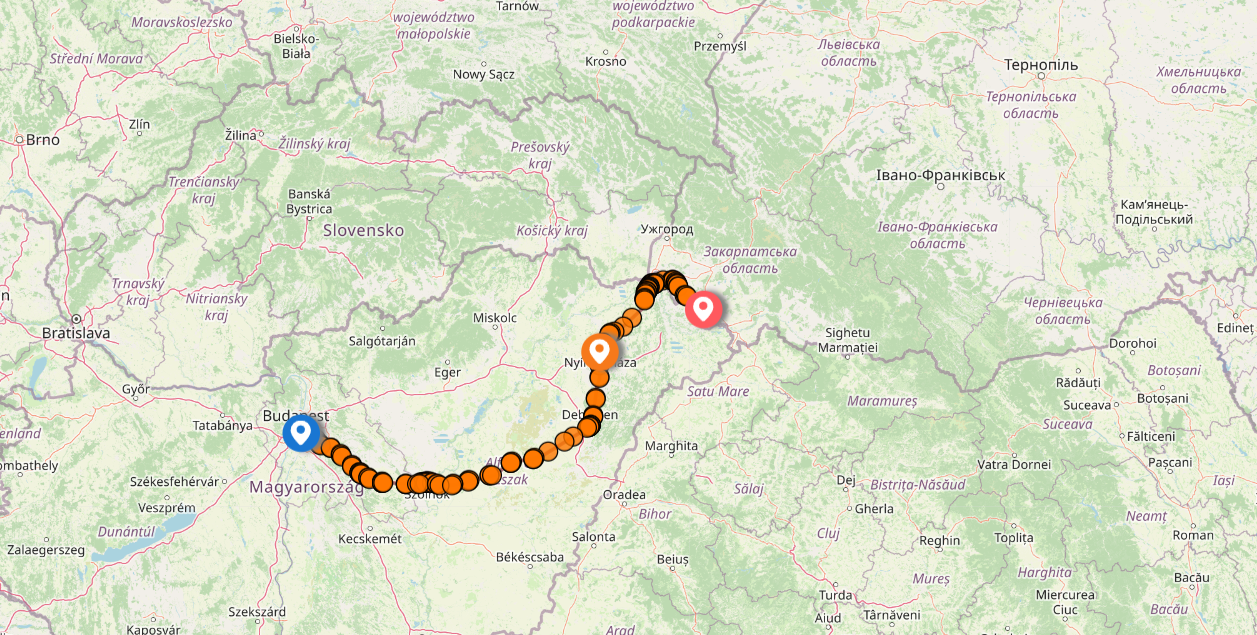Click the Kecskemét city label
The height and width of the screenshot is (635, 1257).
click(x=370, y=538)
